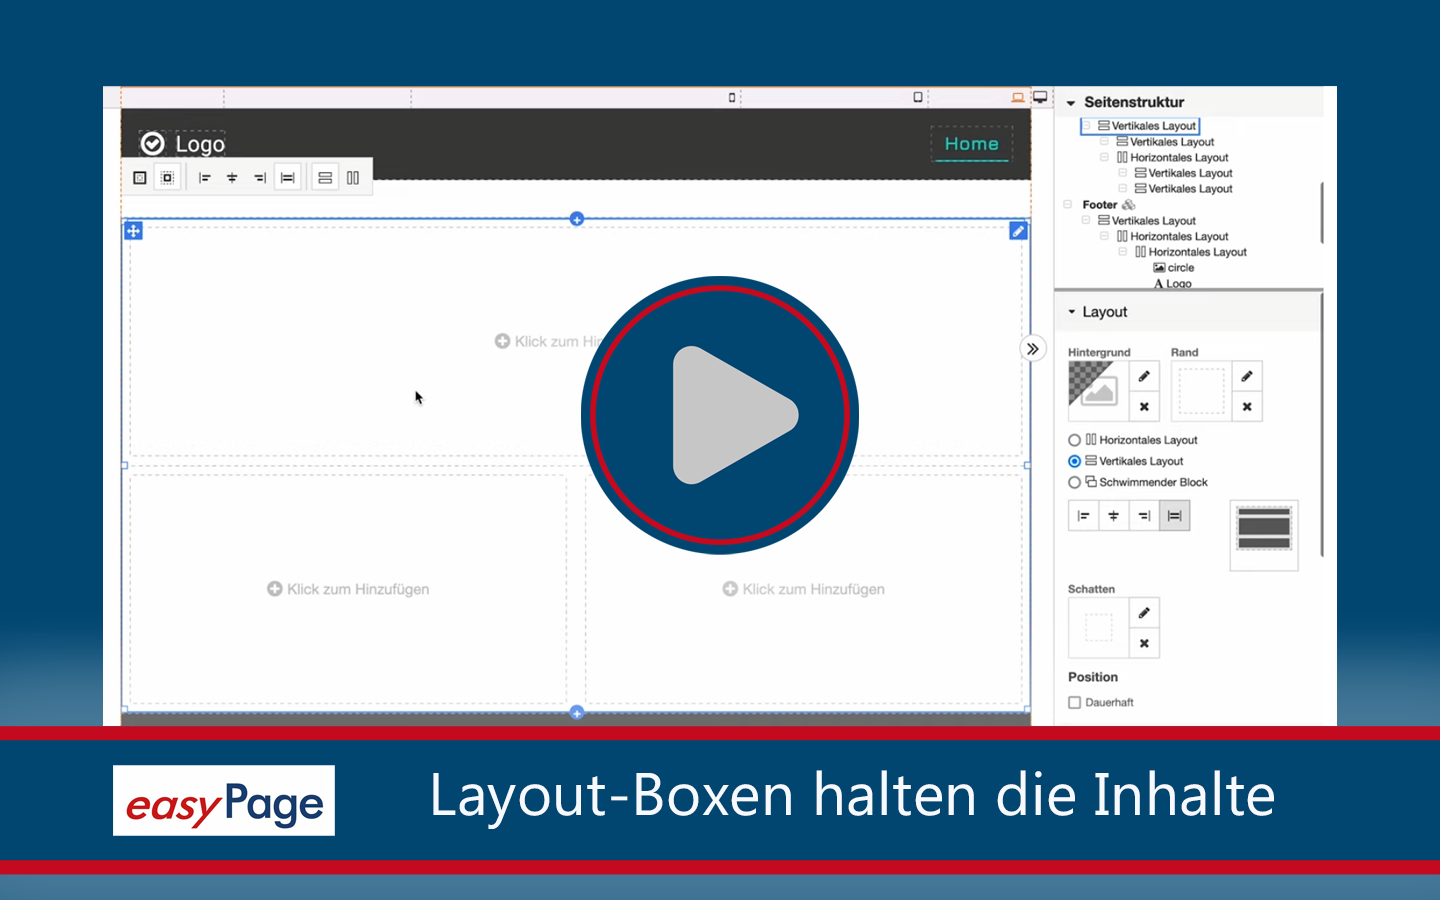Choose the Schwimmender Block radio option
This screenshot has height=900, width=1440.
[1074, 482]
